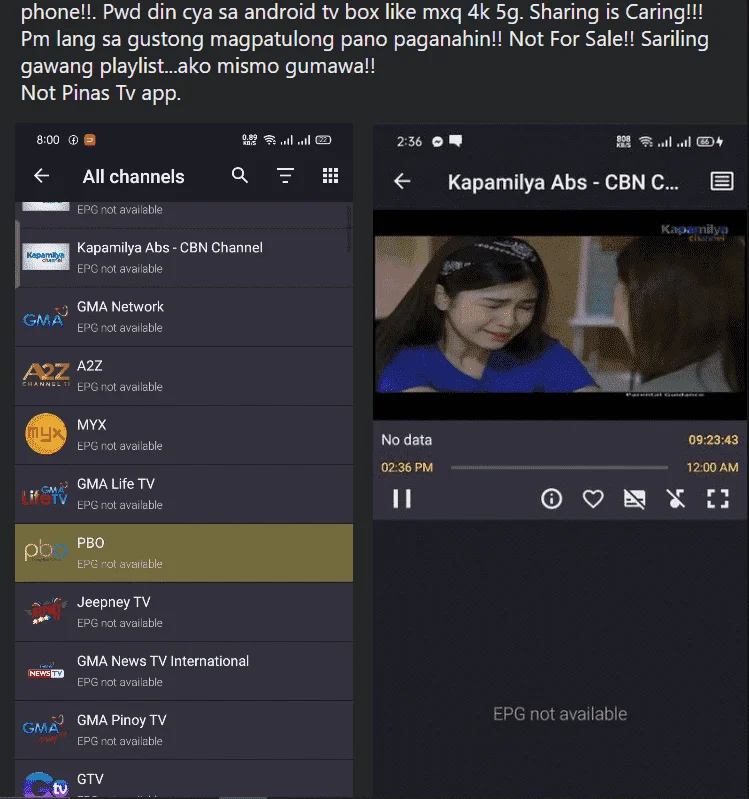Select Kapamilya Abs - CBN Channel row
Image resolution: width=749 pixels, height=799 pixels.
point(184,258)
